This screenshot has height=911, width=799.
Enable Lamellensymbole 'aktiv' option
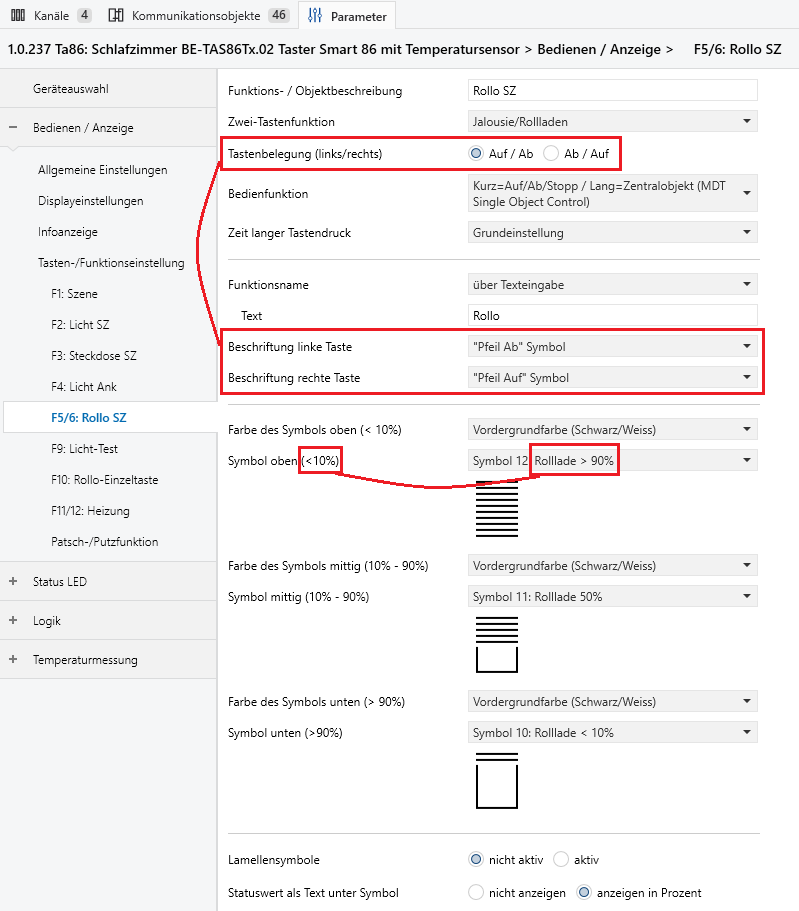coord(561,859)
